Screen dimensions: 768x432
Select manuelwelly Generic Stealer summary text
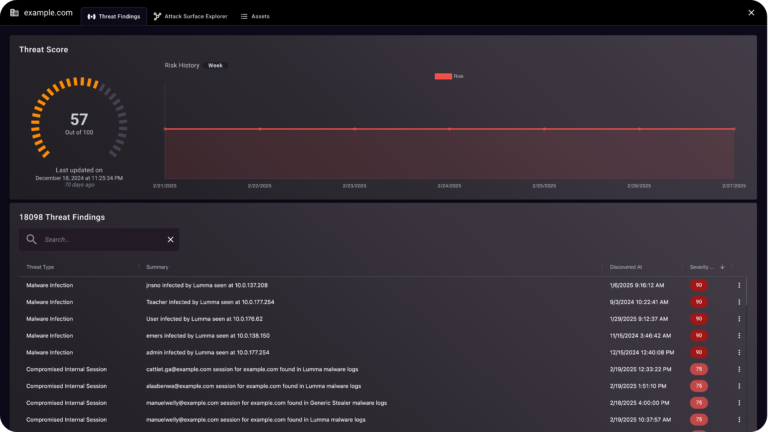266,403
